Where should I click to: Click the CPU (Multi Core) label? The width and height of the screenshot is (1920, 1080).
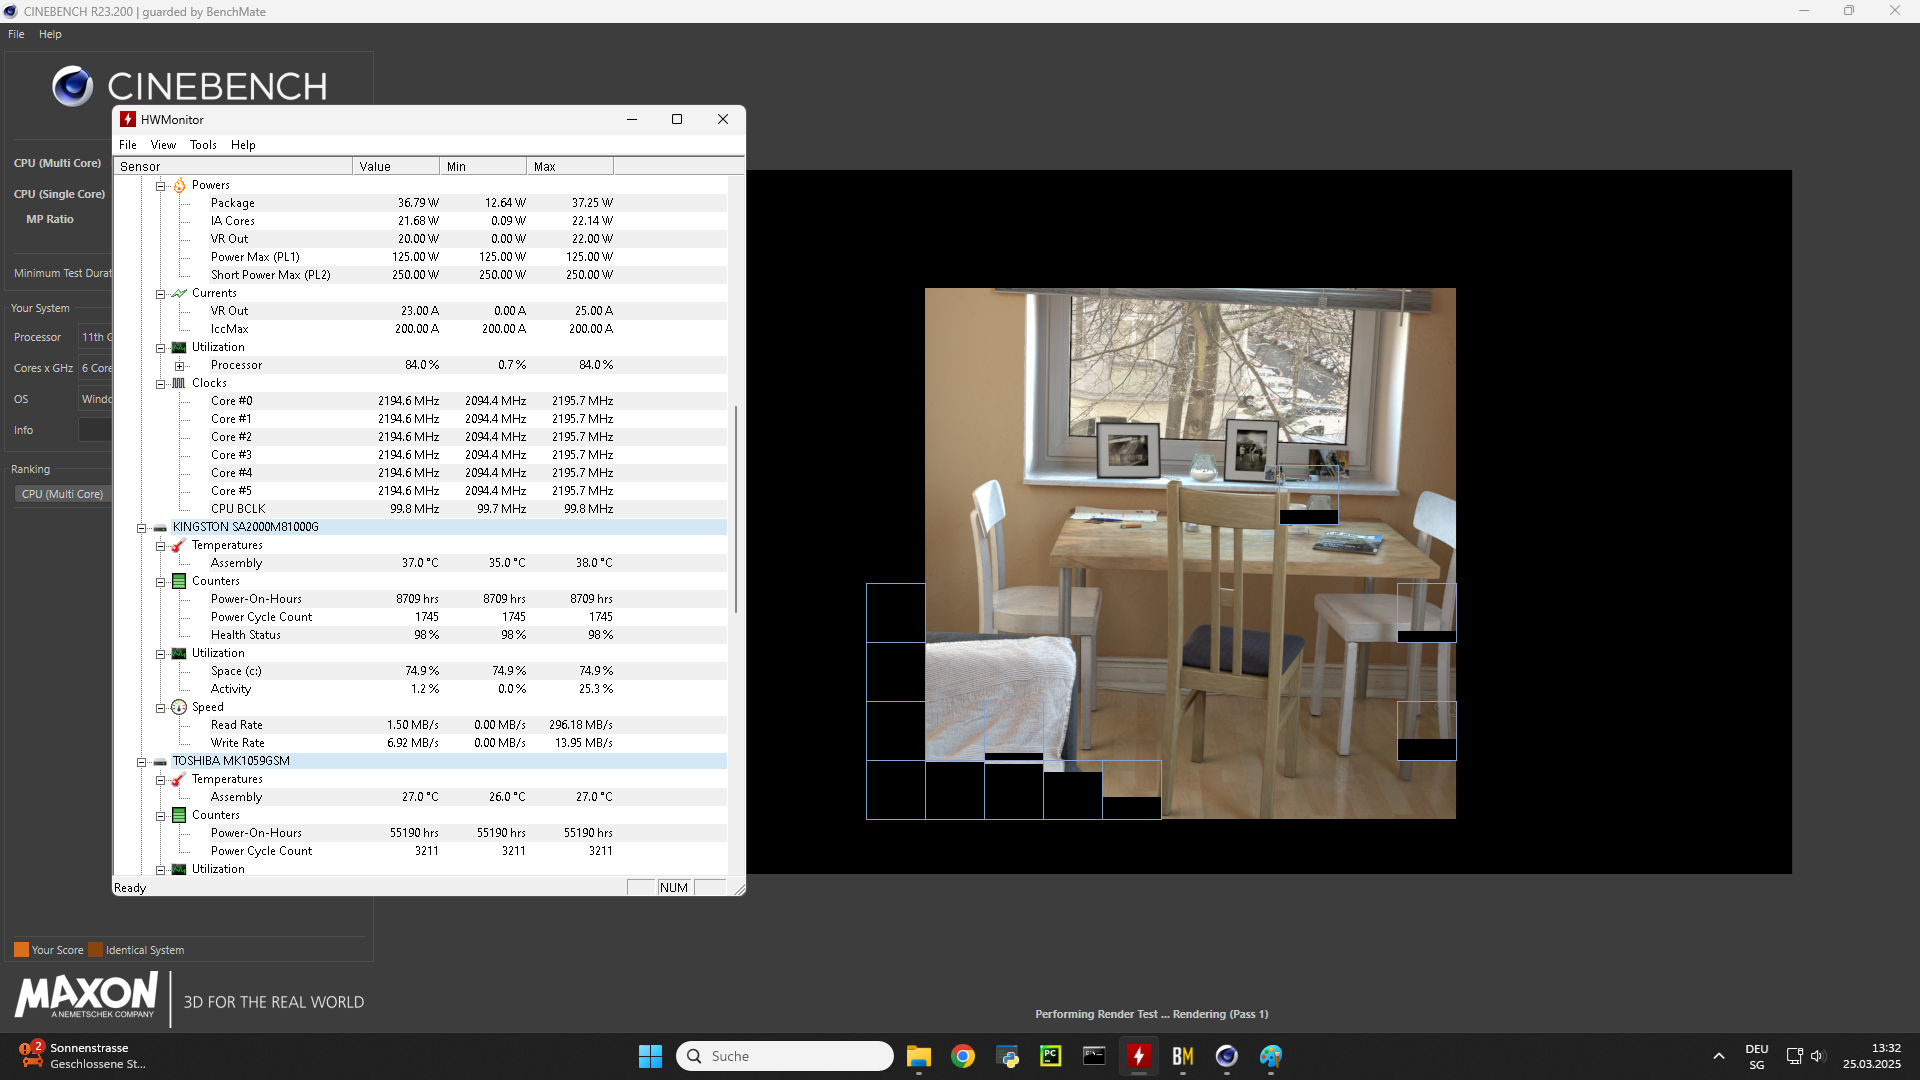(57, 163)
